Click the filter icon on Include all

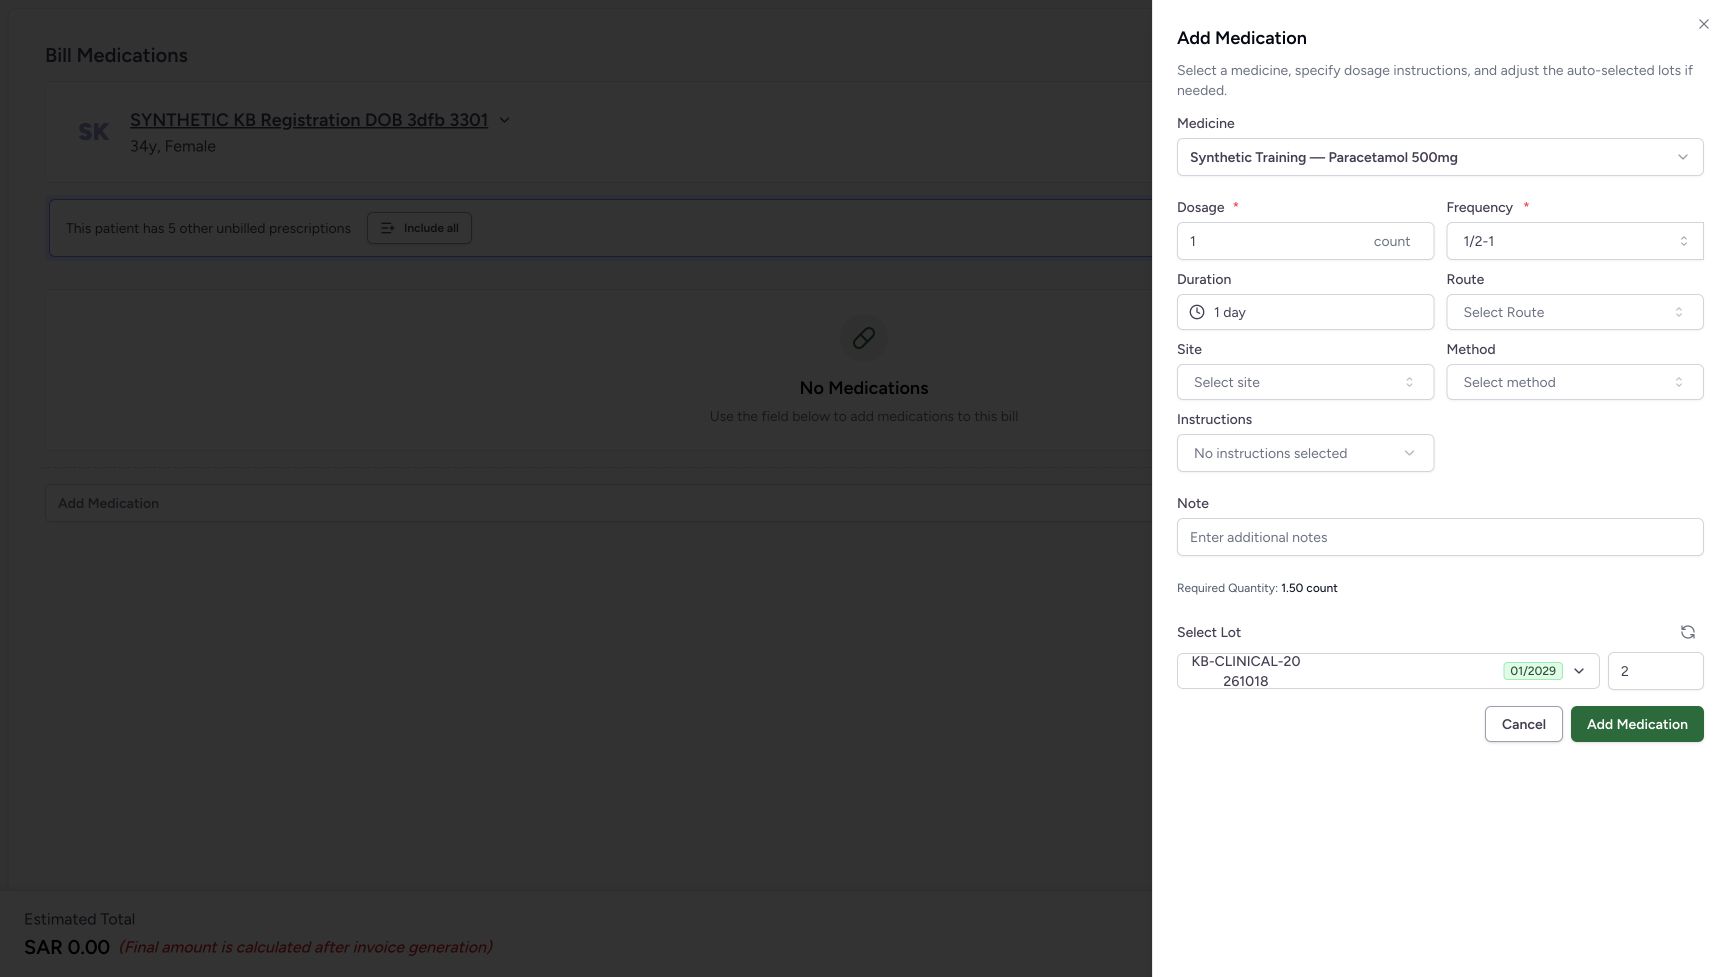[x=388, y=228]
